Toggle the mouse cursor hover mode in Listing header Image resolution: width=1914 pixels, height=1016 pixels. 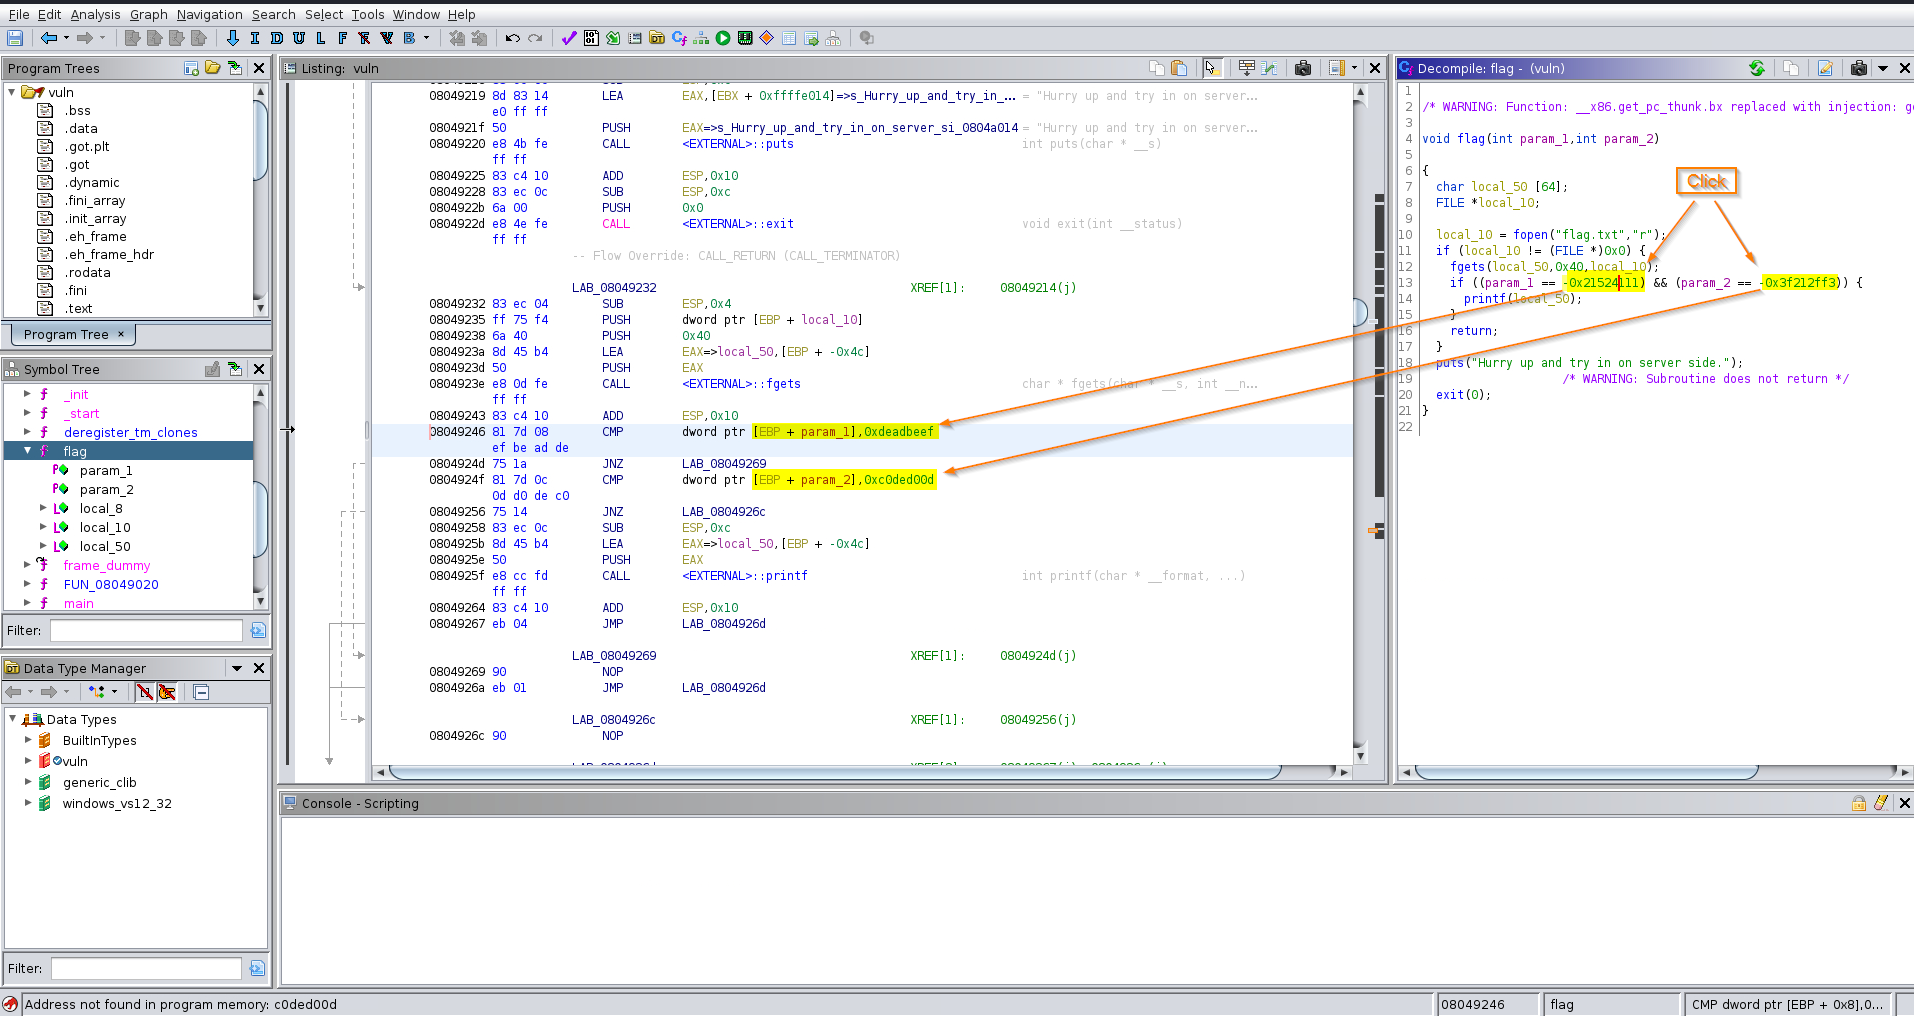pos(1212,68)
